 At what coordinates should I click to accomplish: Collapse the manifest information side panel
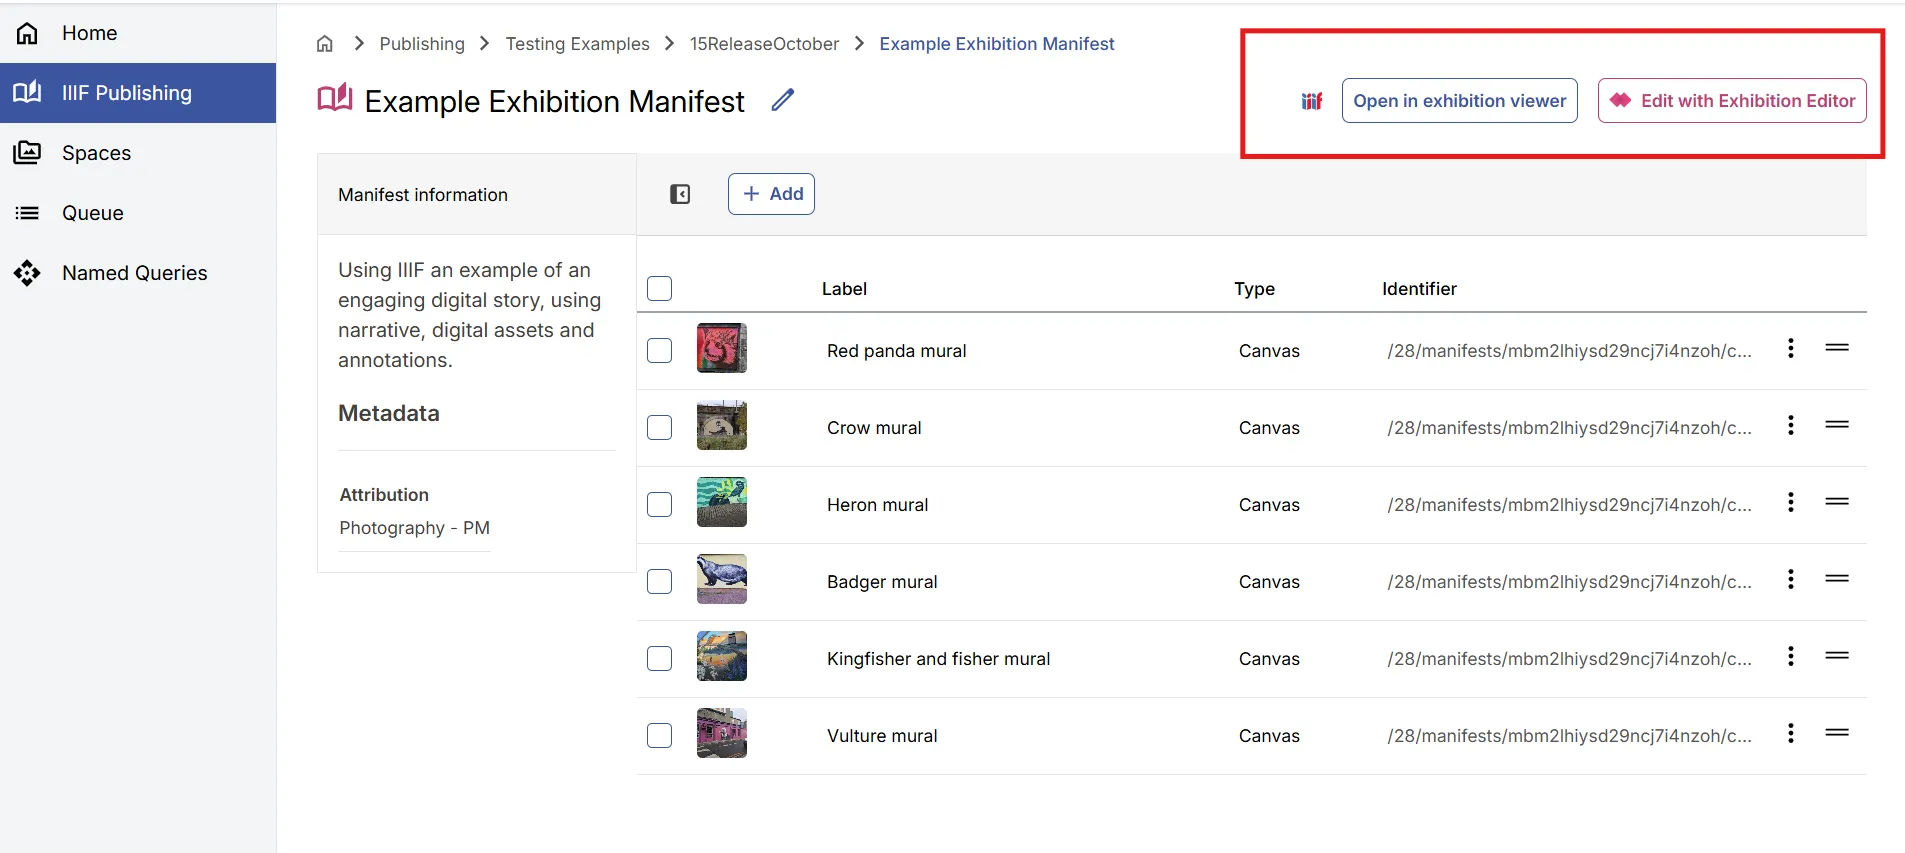click(x=680, y=194)
